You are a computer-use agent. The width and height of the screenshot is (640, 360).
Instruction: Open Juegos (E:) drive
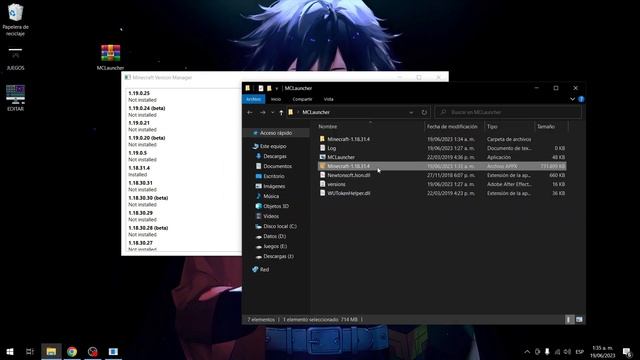pos(271,246)
